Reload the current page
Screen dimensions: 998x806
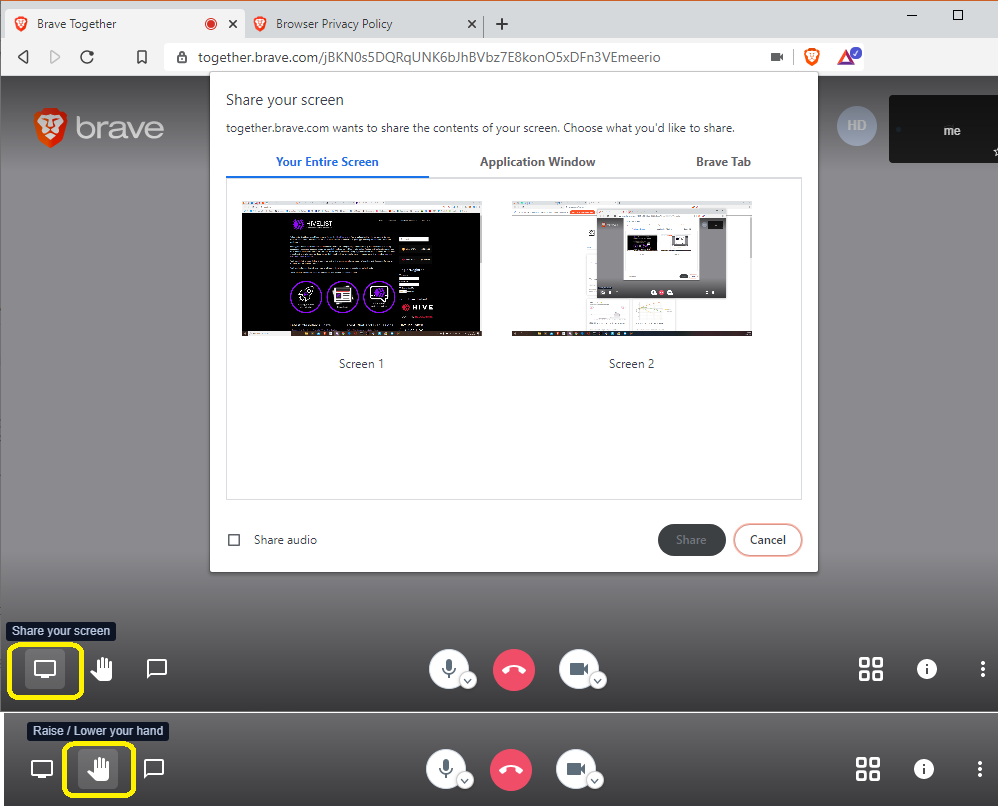[x=87, y=57]
